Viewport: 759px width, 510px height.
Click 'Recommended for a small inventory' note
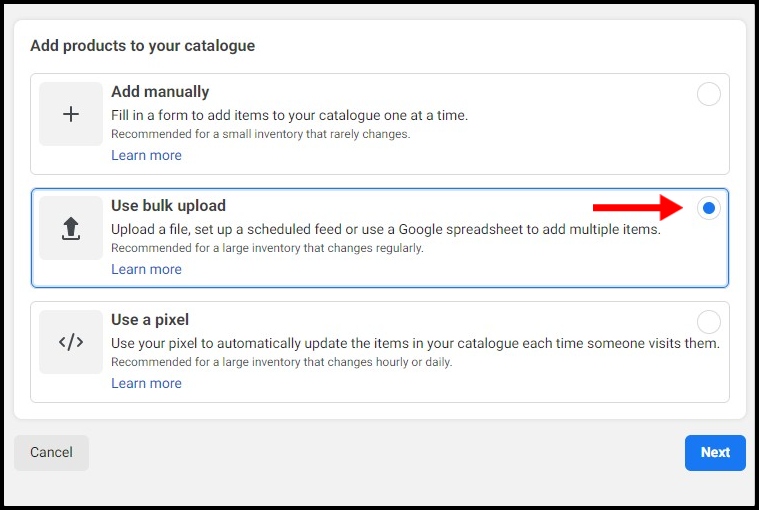260,134
